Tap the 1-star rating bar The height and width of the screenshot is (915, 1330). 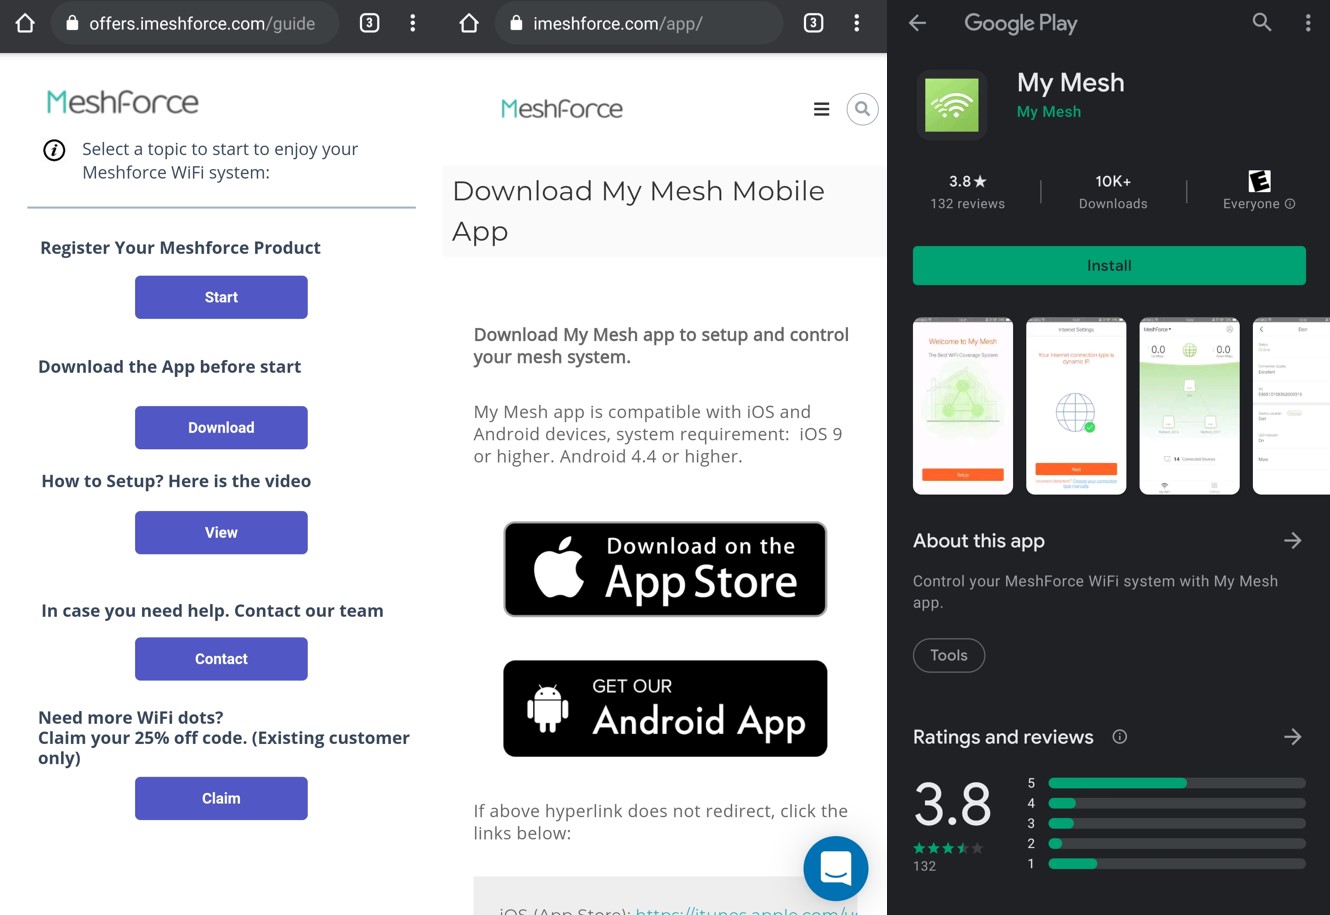1177,863
